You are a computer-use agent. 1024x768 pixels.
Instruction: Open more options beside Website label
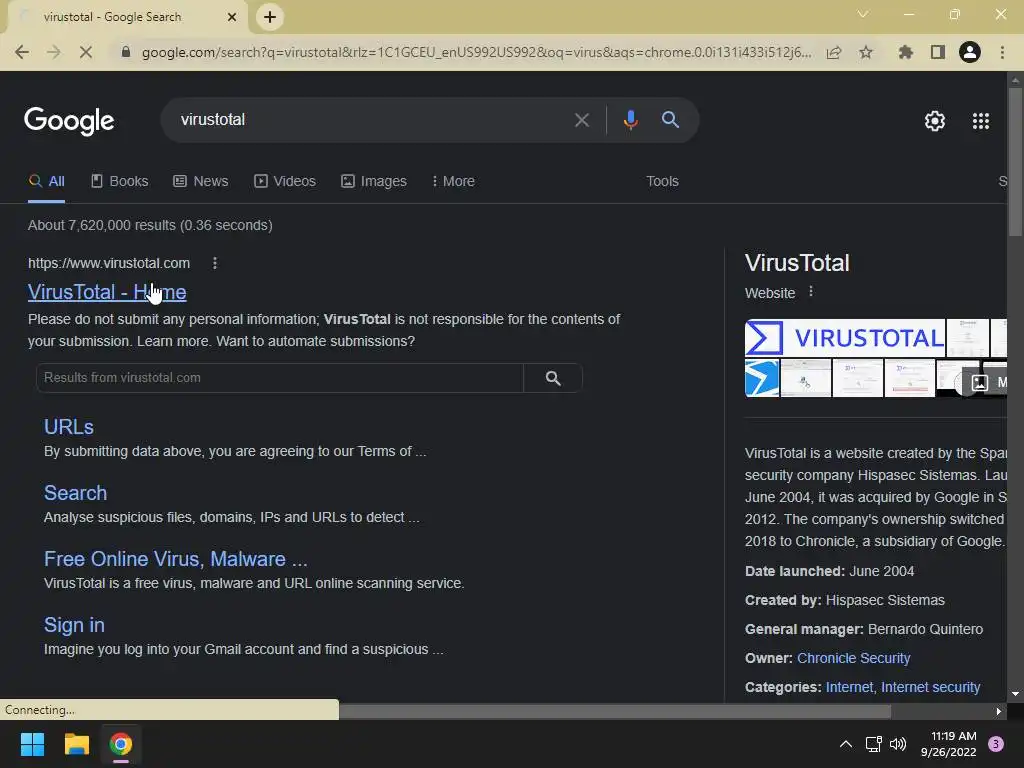point(811,292)
